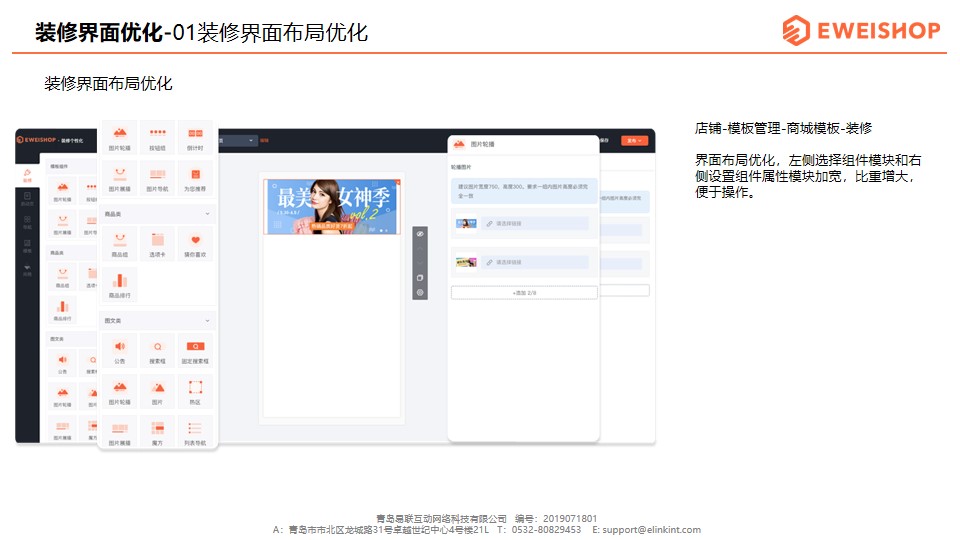Insert 公告 announcement from enlarged 图文类 group
The image size is (960, 540).
[120, 351]
